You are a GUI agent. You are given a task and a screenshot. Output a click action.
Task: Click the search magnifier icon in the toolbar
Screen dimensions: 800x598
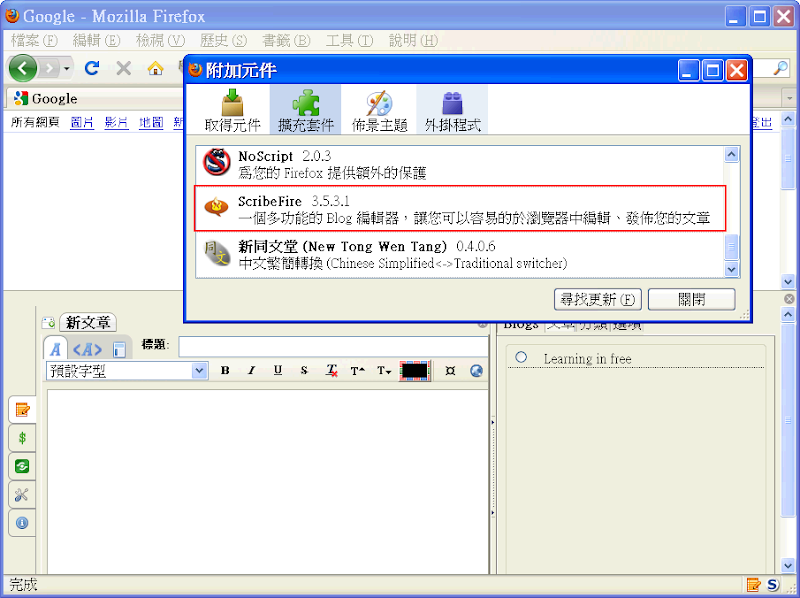point(781,68)
